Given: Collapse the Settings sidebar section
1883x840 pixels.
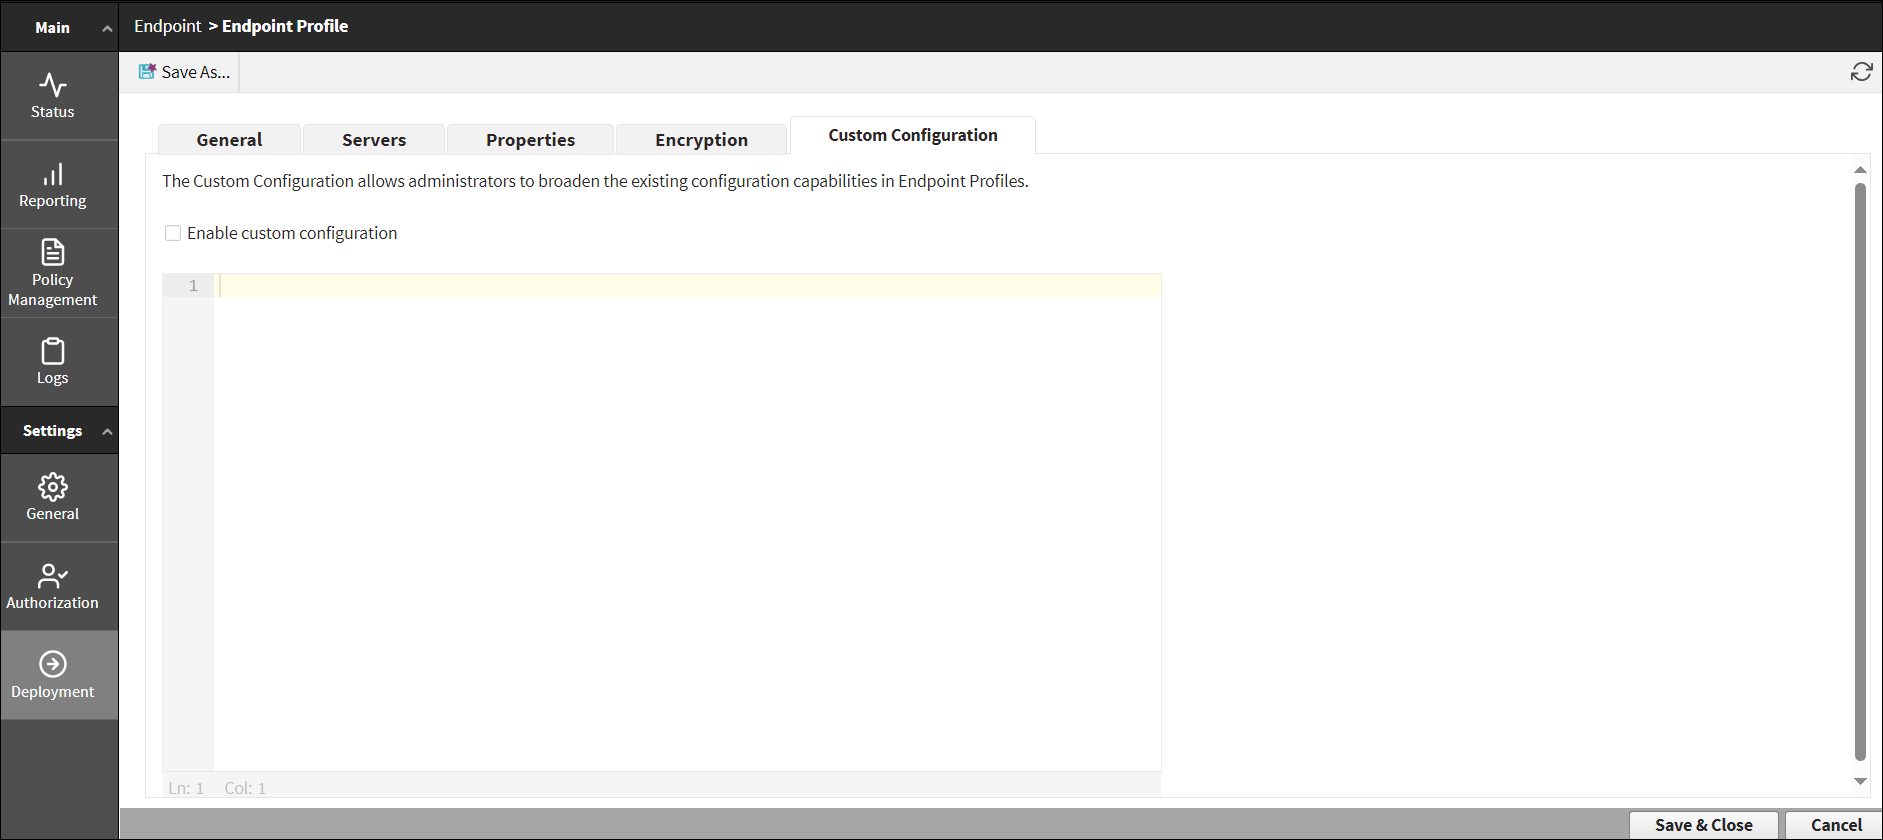Looking at the screenshot, I should (x=107, y=431).
